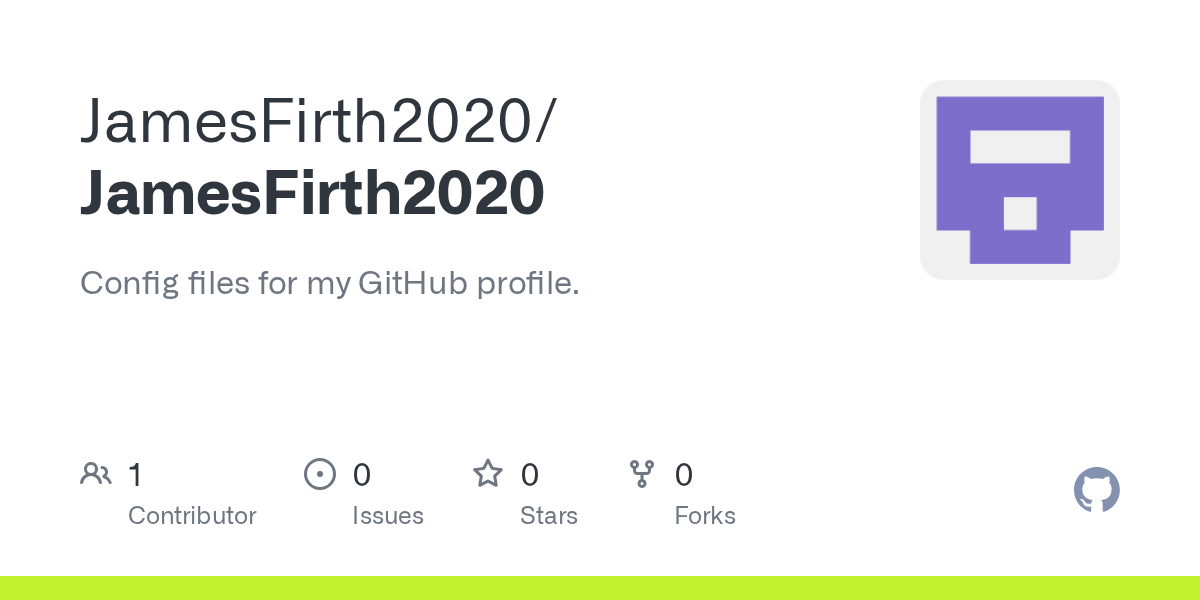The width and height of the screenshot is (1200, 600).
Task: Click the Forks branch icon
Action: (642, 474)
